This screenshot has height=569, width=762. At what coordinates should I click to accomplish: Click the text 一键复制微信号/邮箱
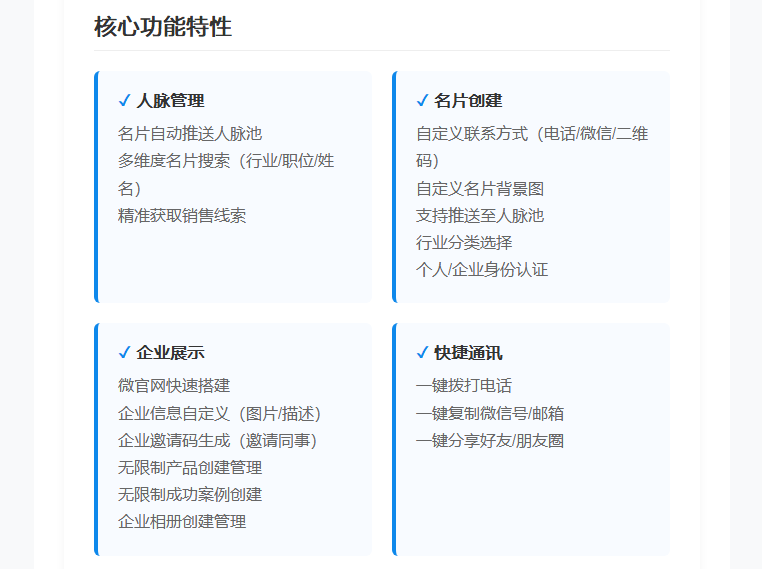point(490,414)
